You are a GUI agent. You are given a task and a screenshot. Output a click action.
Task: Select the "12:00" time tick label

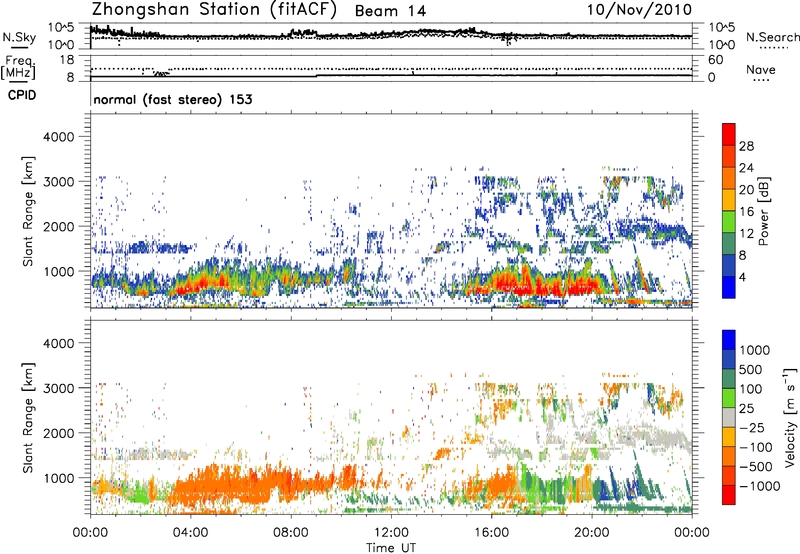[391, 533]
